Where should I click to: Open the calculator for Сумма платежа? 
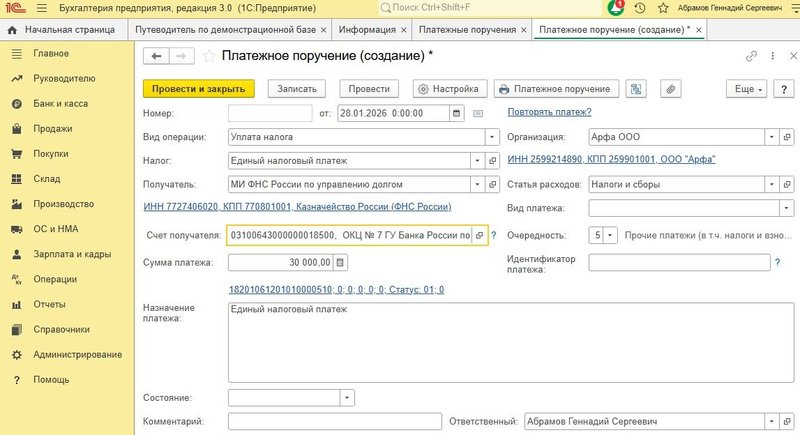point(340,263)
